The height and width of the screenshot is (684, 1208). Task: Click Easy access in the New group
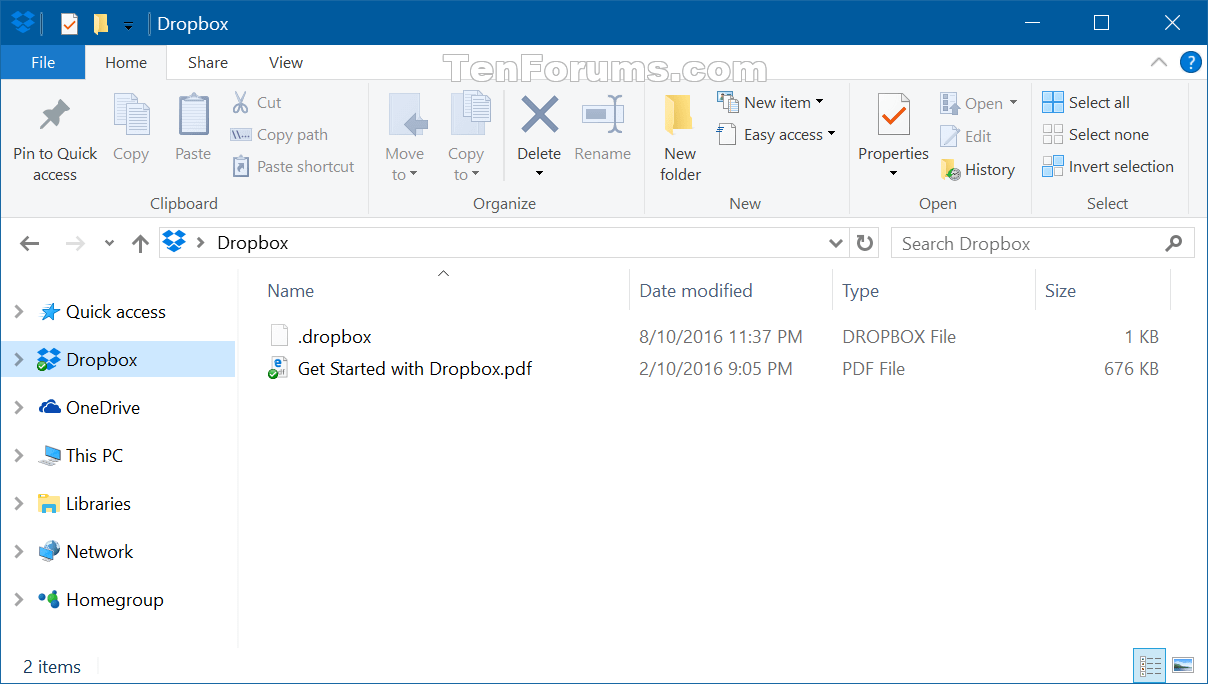[777, 133]
